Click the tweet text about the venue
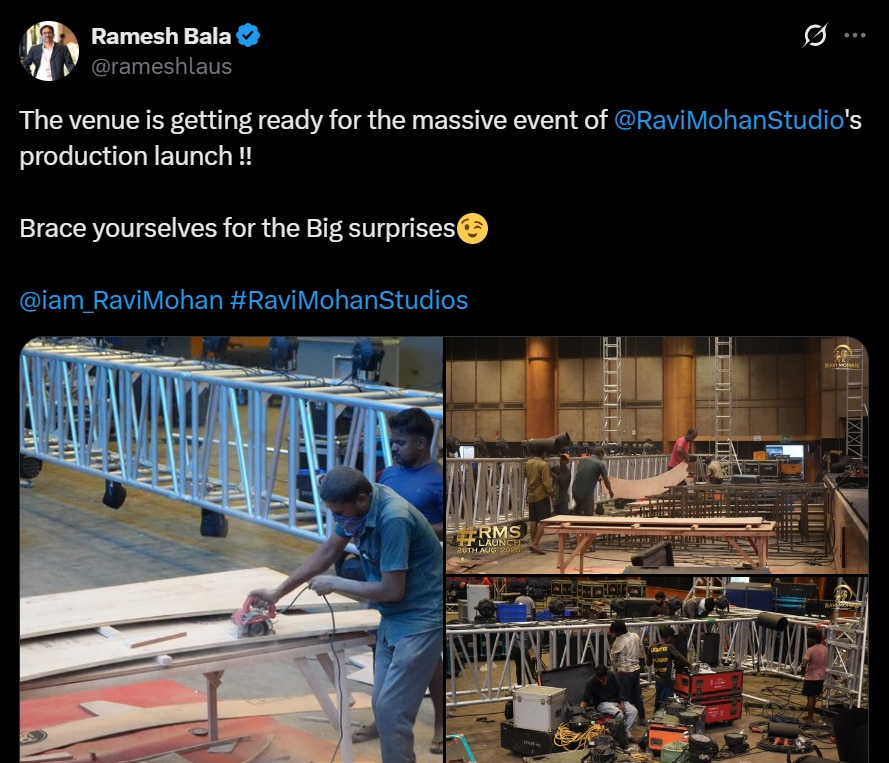Viewport: 889px width, 763px height. tap(441, 138)
